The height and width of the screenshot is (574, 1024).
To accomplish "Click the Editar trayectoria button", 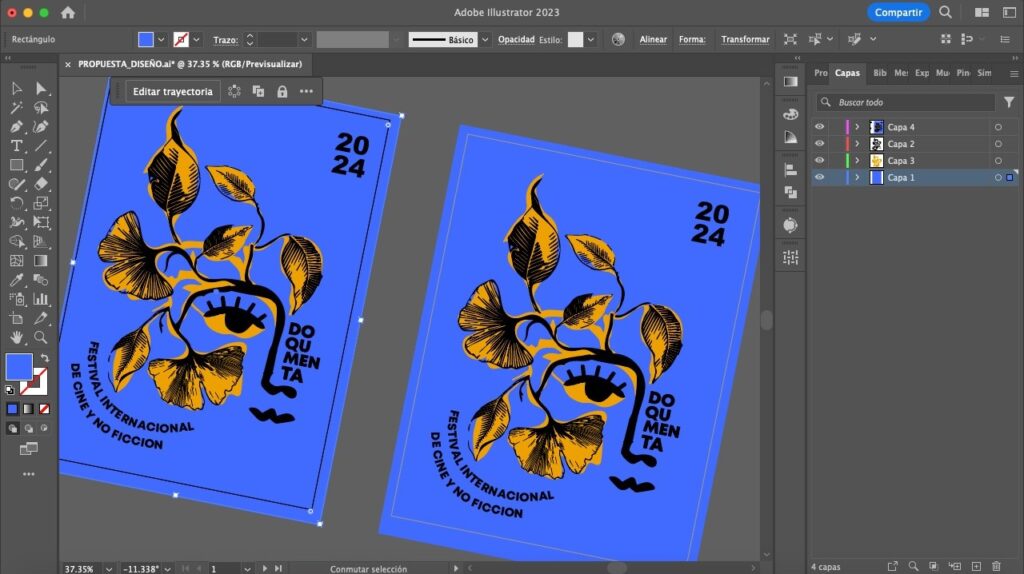I will coord(173,91).
